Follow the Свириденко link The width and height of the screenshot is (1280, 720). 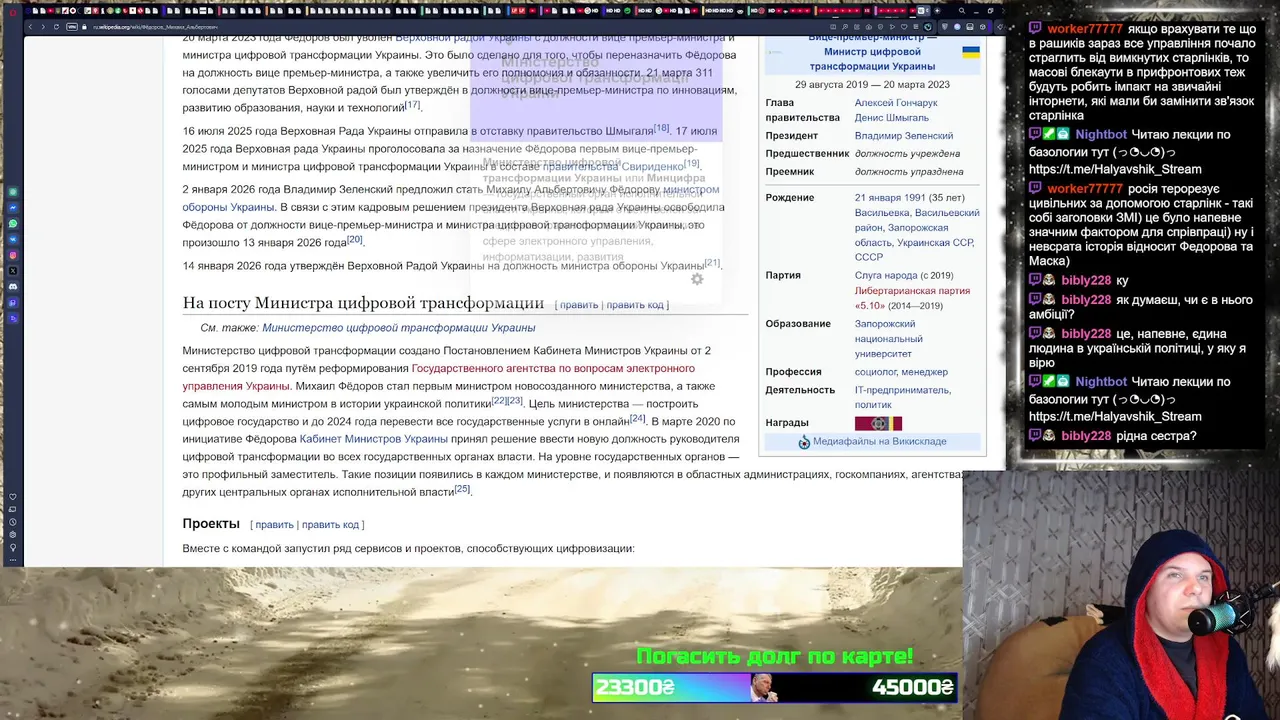click(x=653, y=166)
